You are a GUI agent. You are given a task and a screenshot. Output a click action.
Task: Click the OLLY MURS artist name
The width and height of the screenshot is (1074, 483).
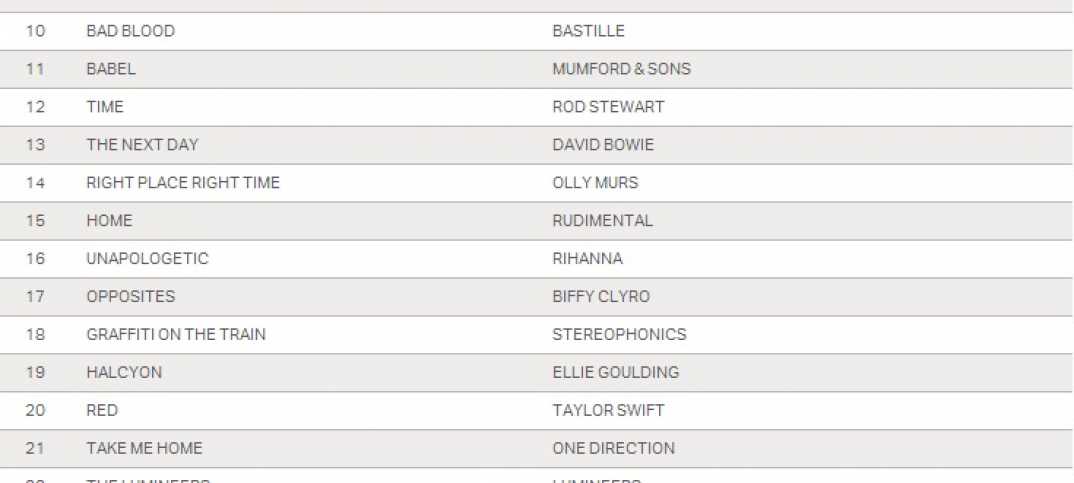pos(595,183)
